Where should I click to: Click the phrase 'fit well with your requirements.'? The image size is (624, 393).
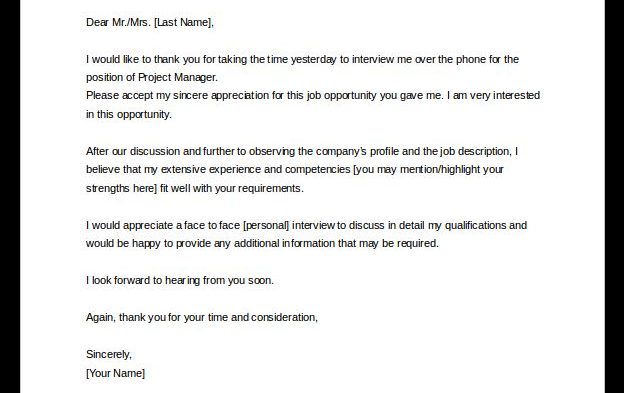pos(232,188)
